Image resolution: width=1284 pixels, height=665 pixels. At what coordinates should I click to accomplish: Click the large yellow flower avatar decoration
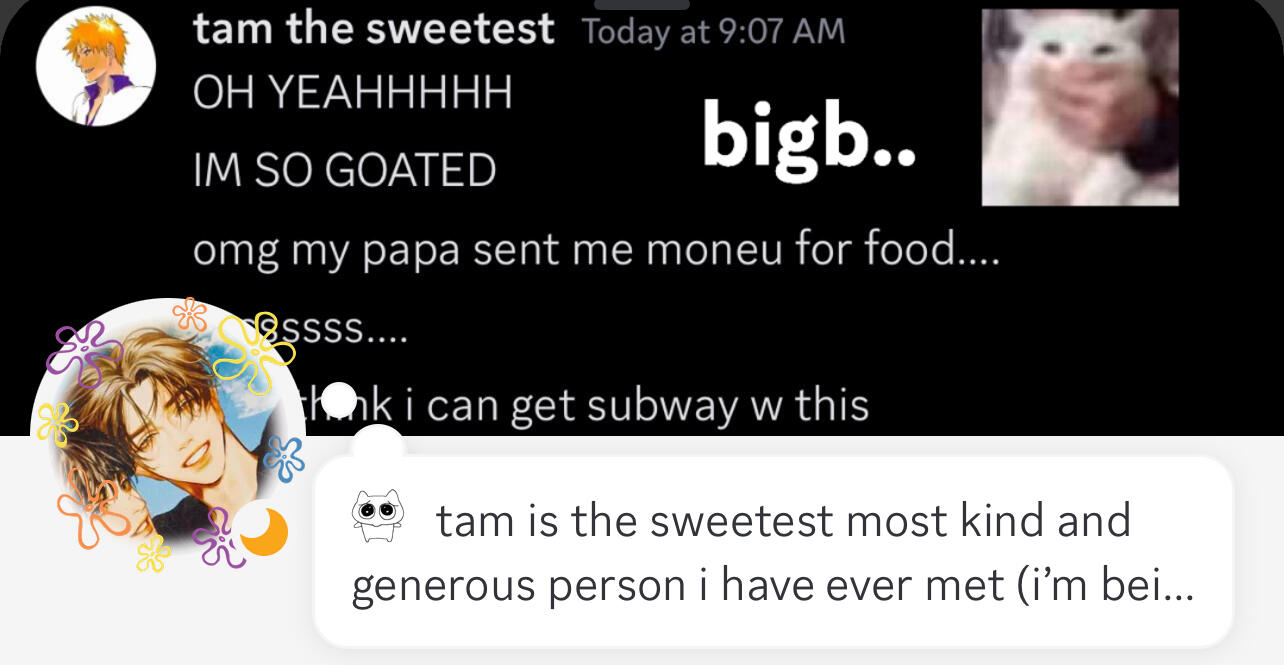[254, 351]
